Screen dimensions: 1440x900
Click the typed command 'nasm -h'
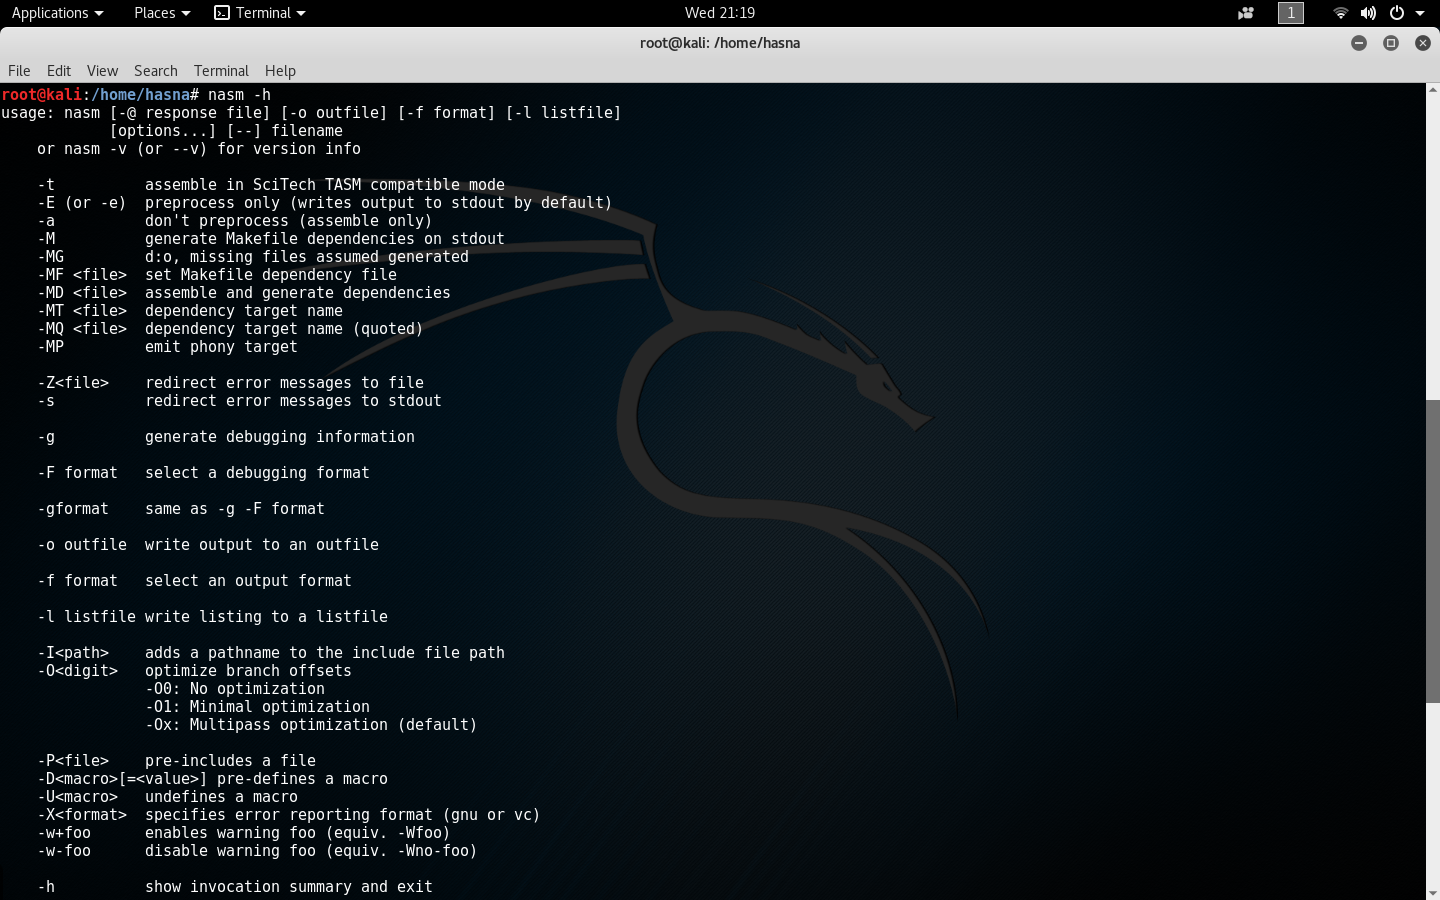point(239,95)
